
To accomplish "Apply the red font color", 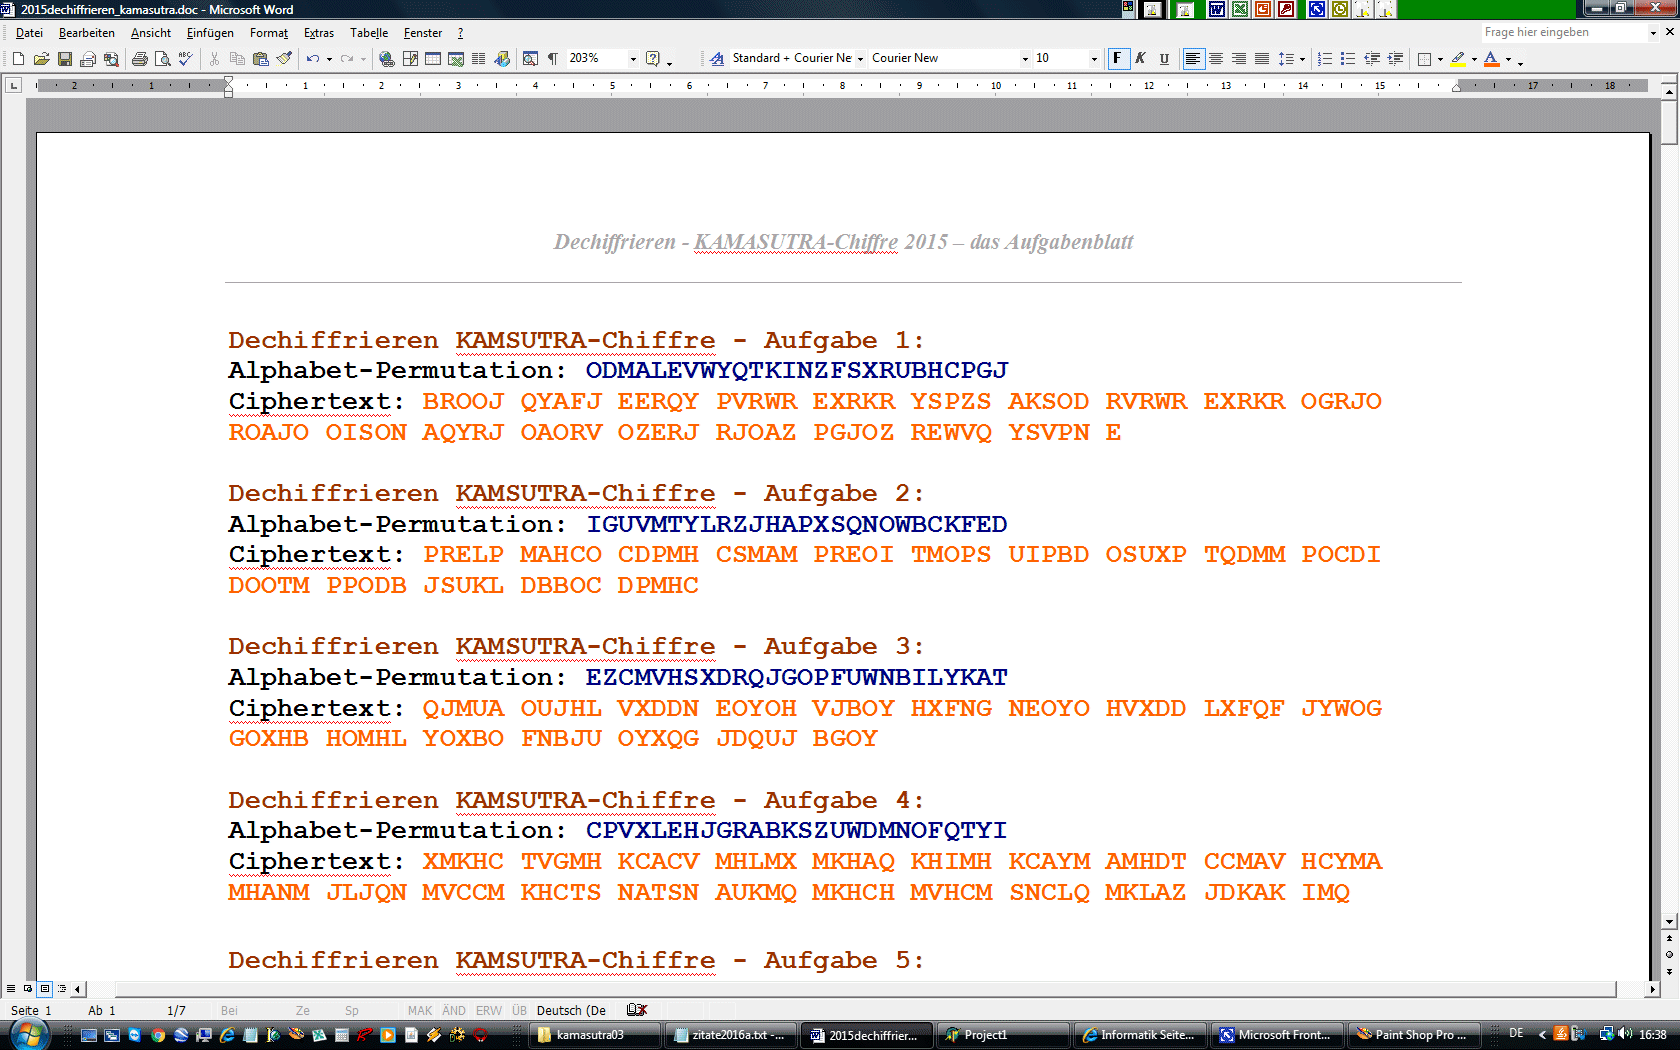I will (x=1492, y=59).
